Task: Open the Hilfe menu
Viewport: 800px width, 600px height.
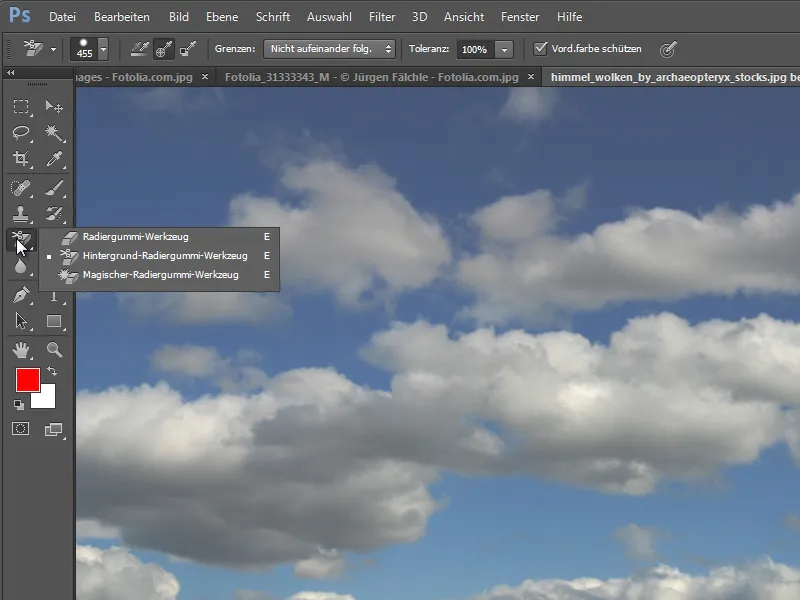Action: point(569,17)
